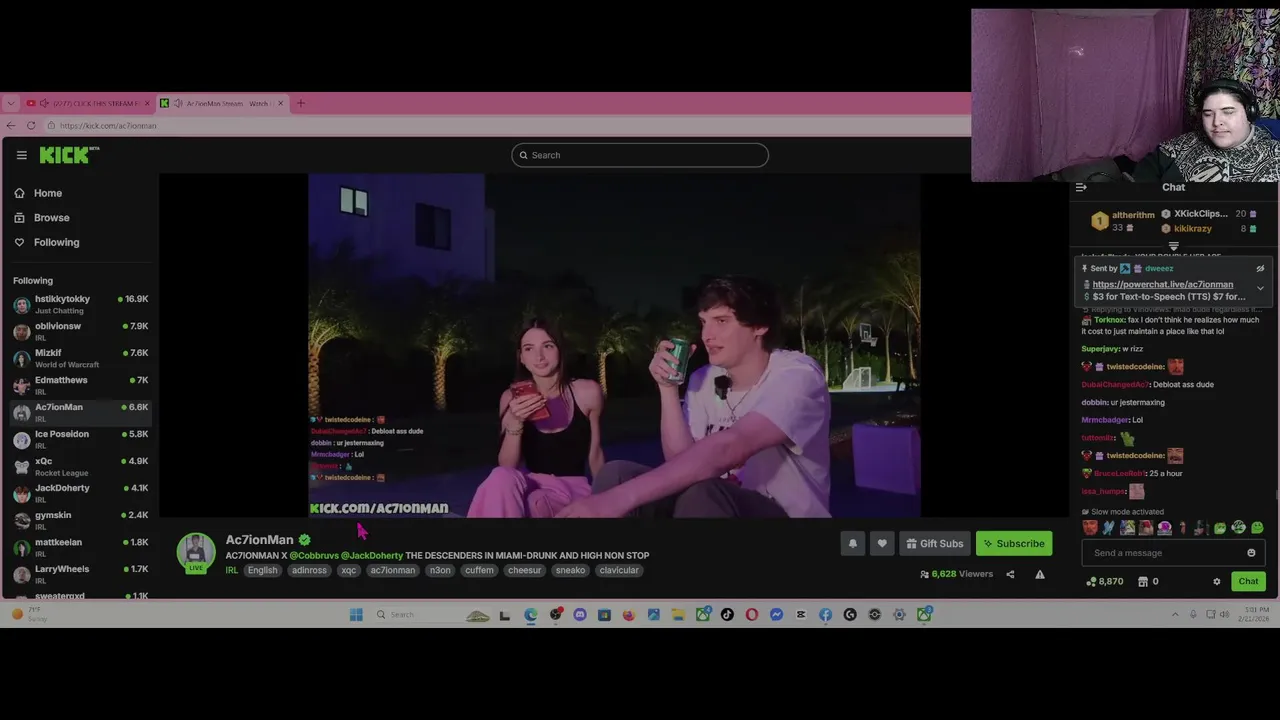Screen dimensions: 1280x720
Task: Switch to the YouTube CLICK THIS STREAM tab
Action: (88, 103)
